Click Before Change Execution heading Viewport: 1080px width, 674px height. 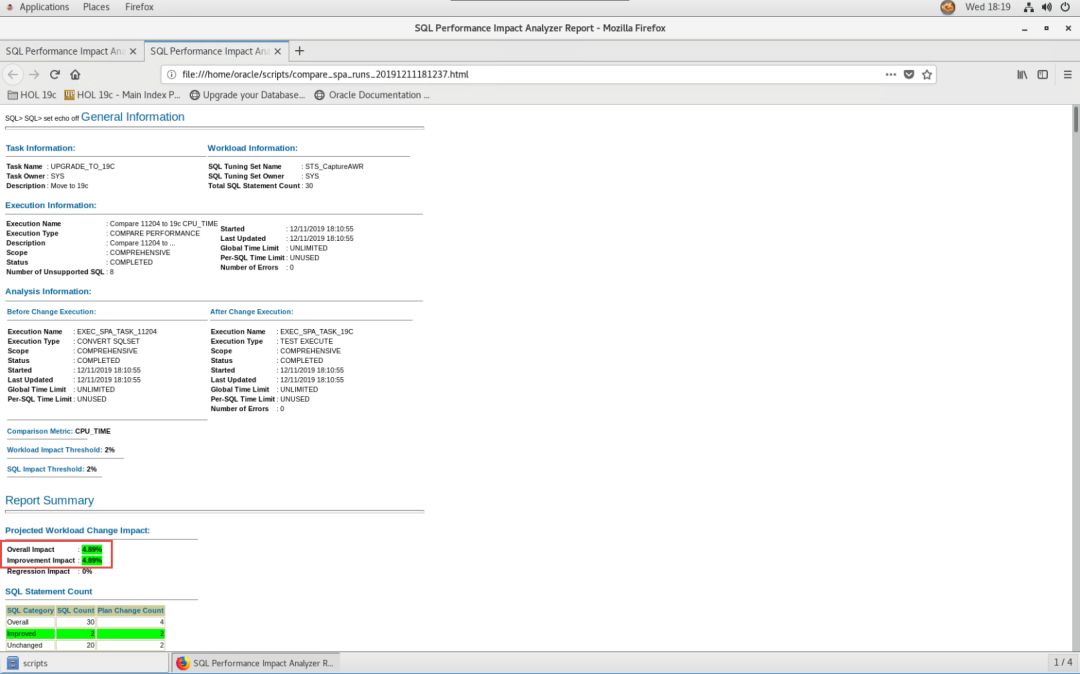(51, 311)
